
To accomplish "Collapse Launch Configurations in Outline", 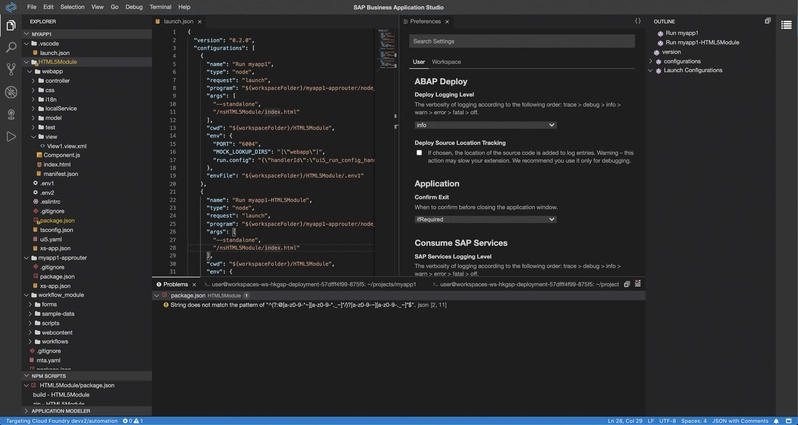I will pyautogui.click(x=650, y=71).
